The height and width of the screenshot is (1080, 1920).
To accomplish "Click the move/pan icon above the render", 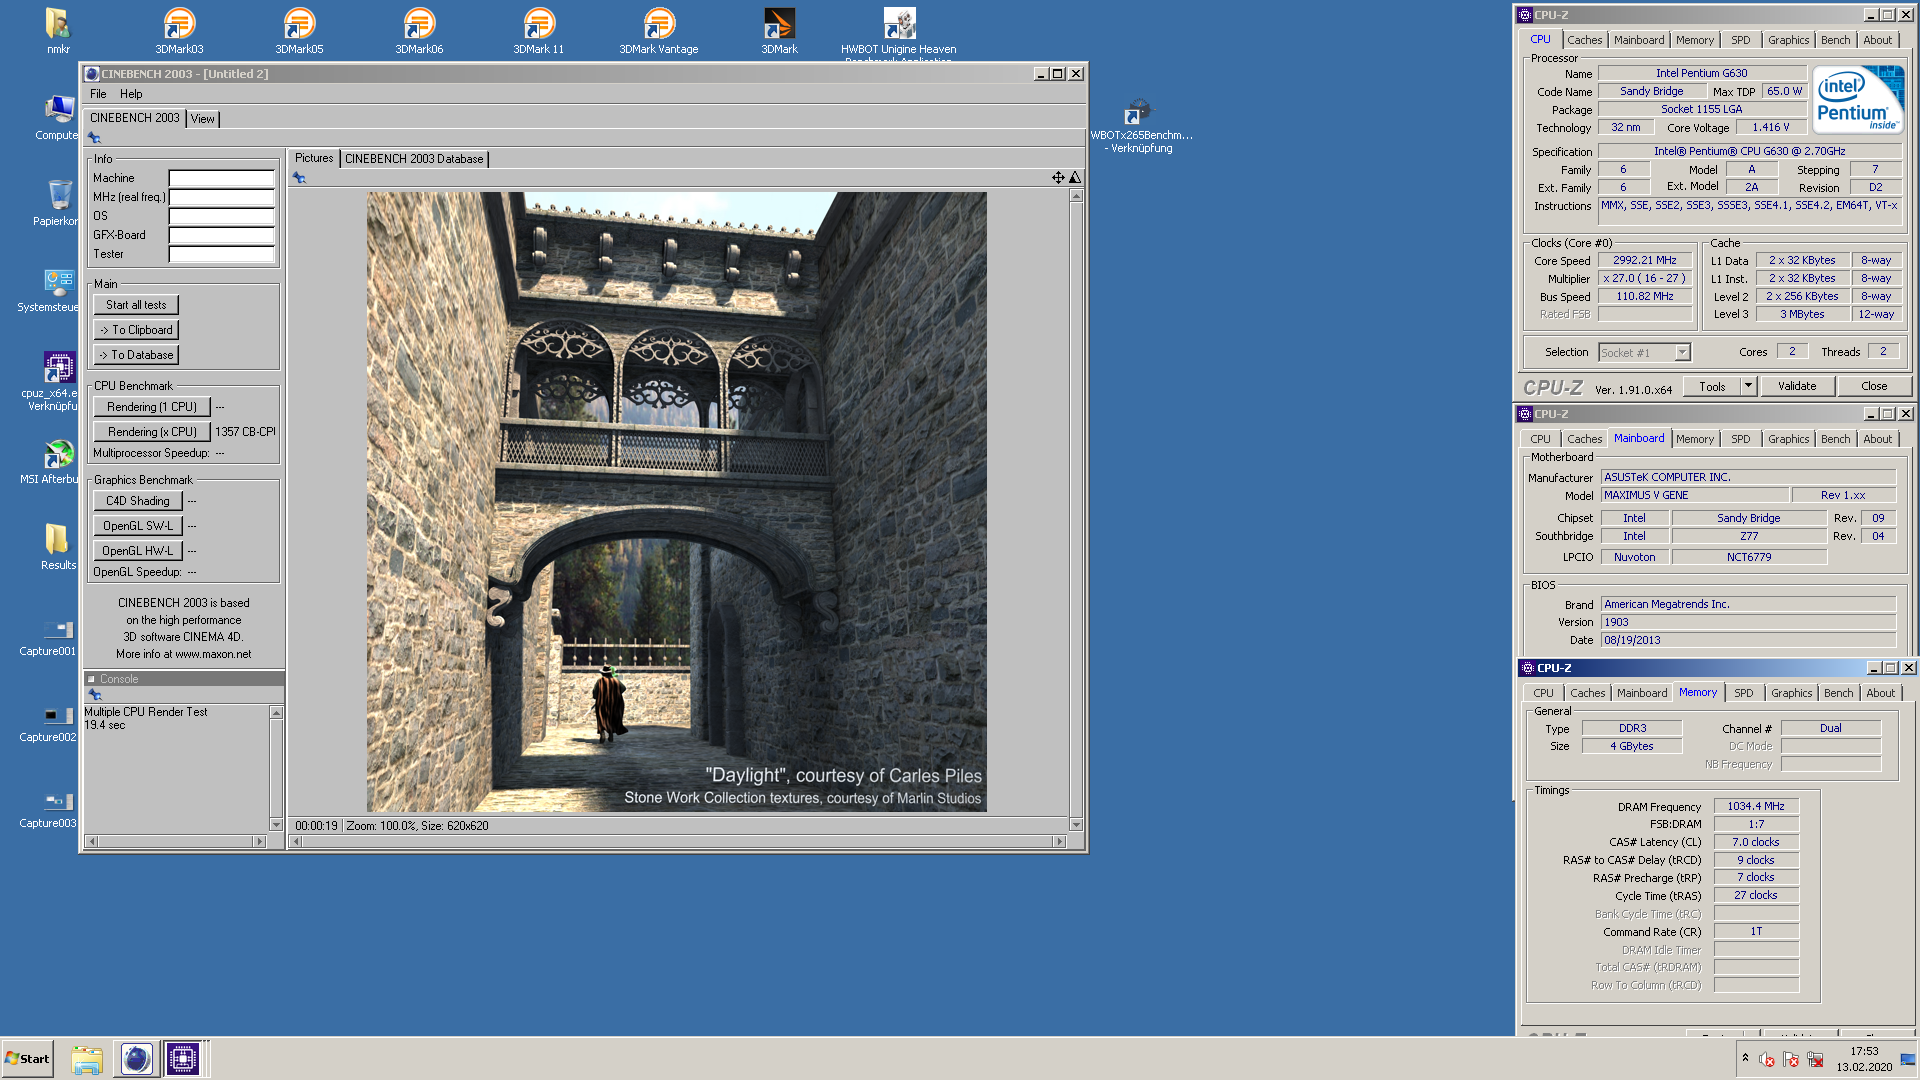I will (x=1058, y=178).
